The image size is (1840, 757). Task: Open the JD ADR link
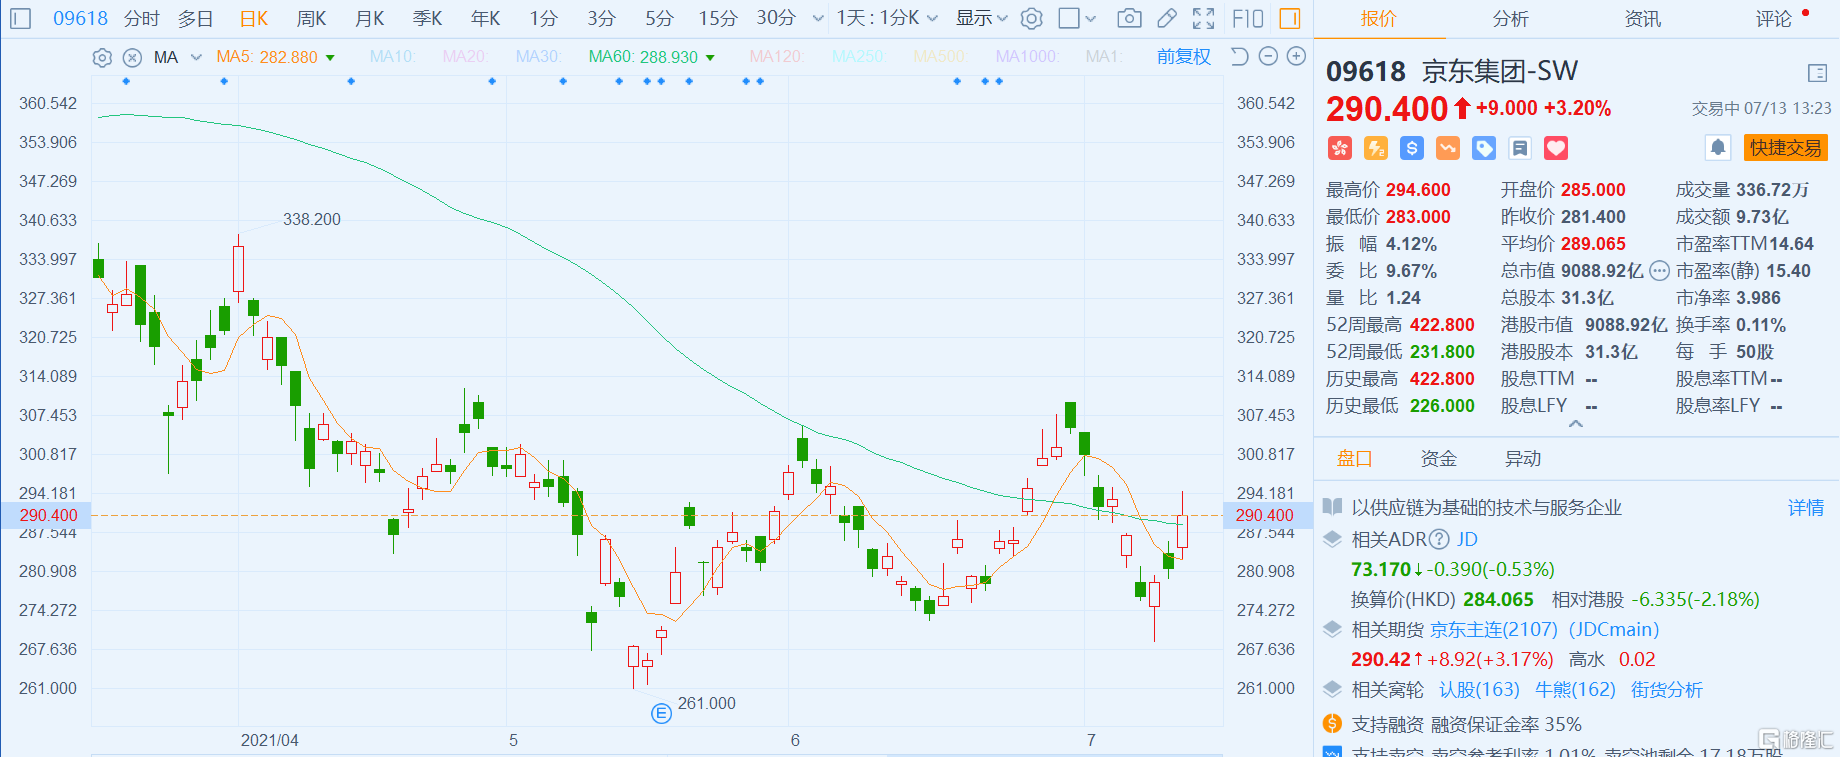coord(1467,540)
